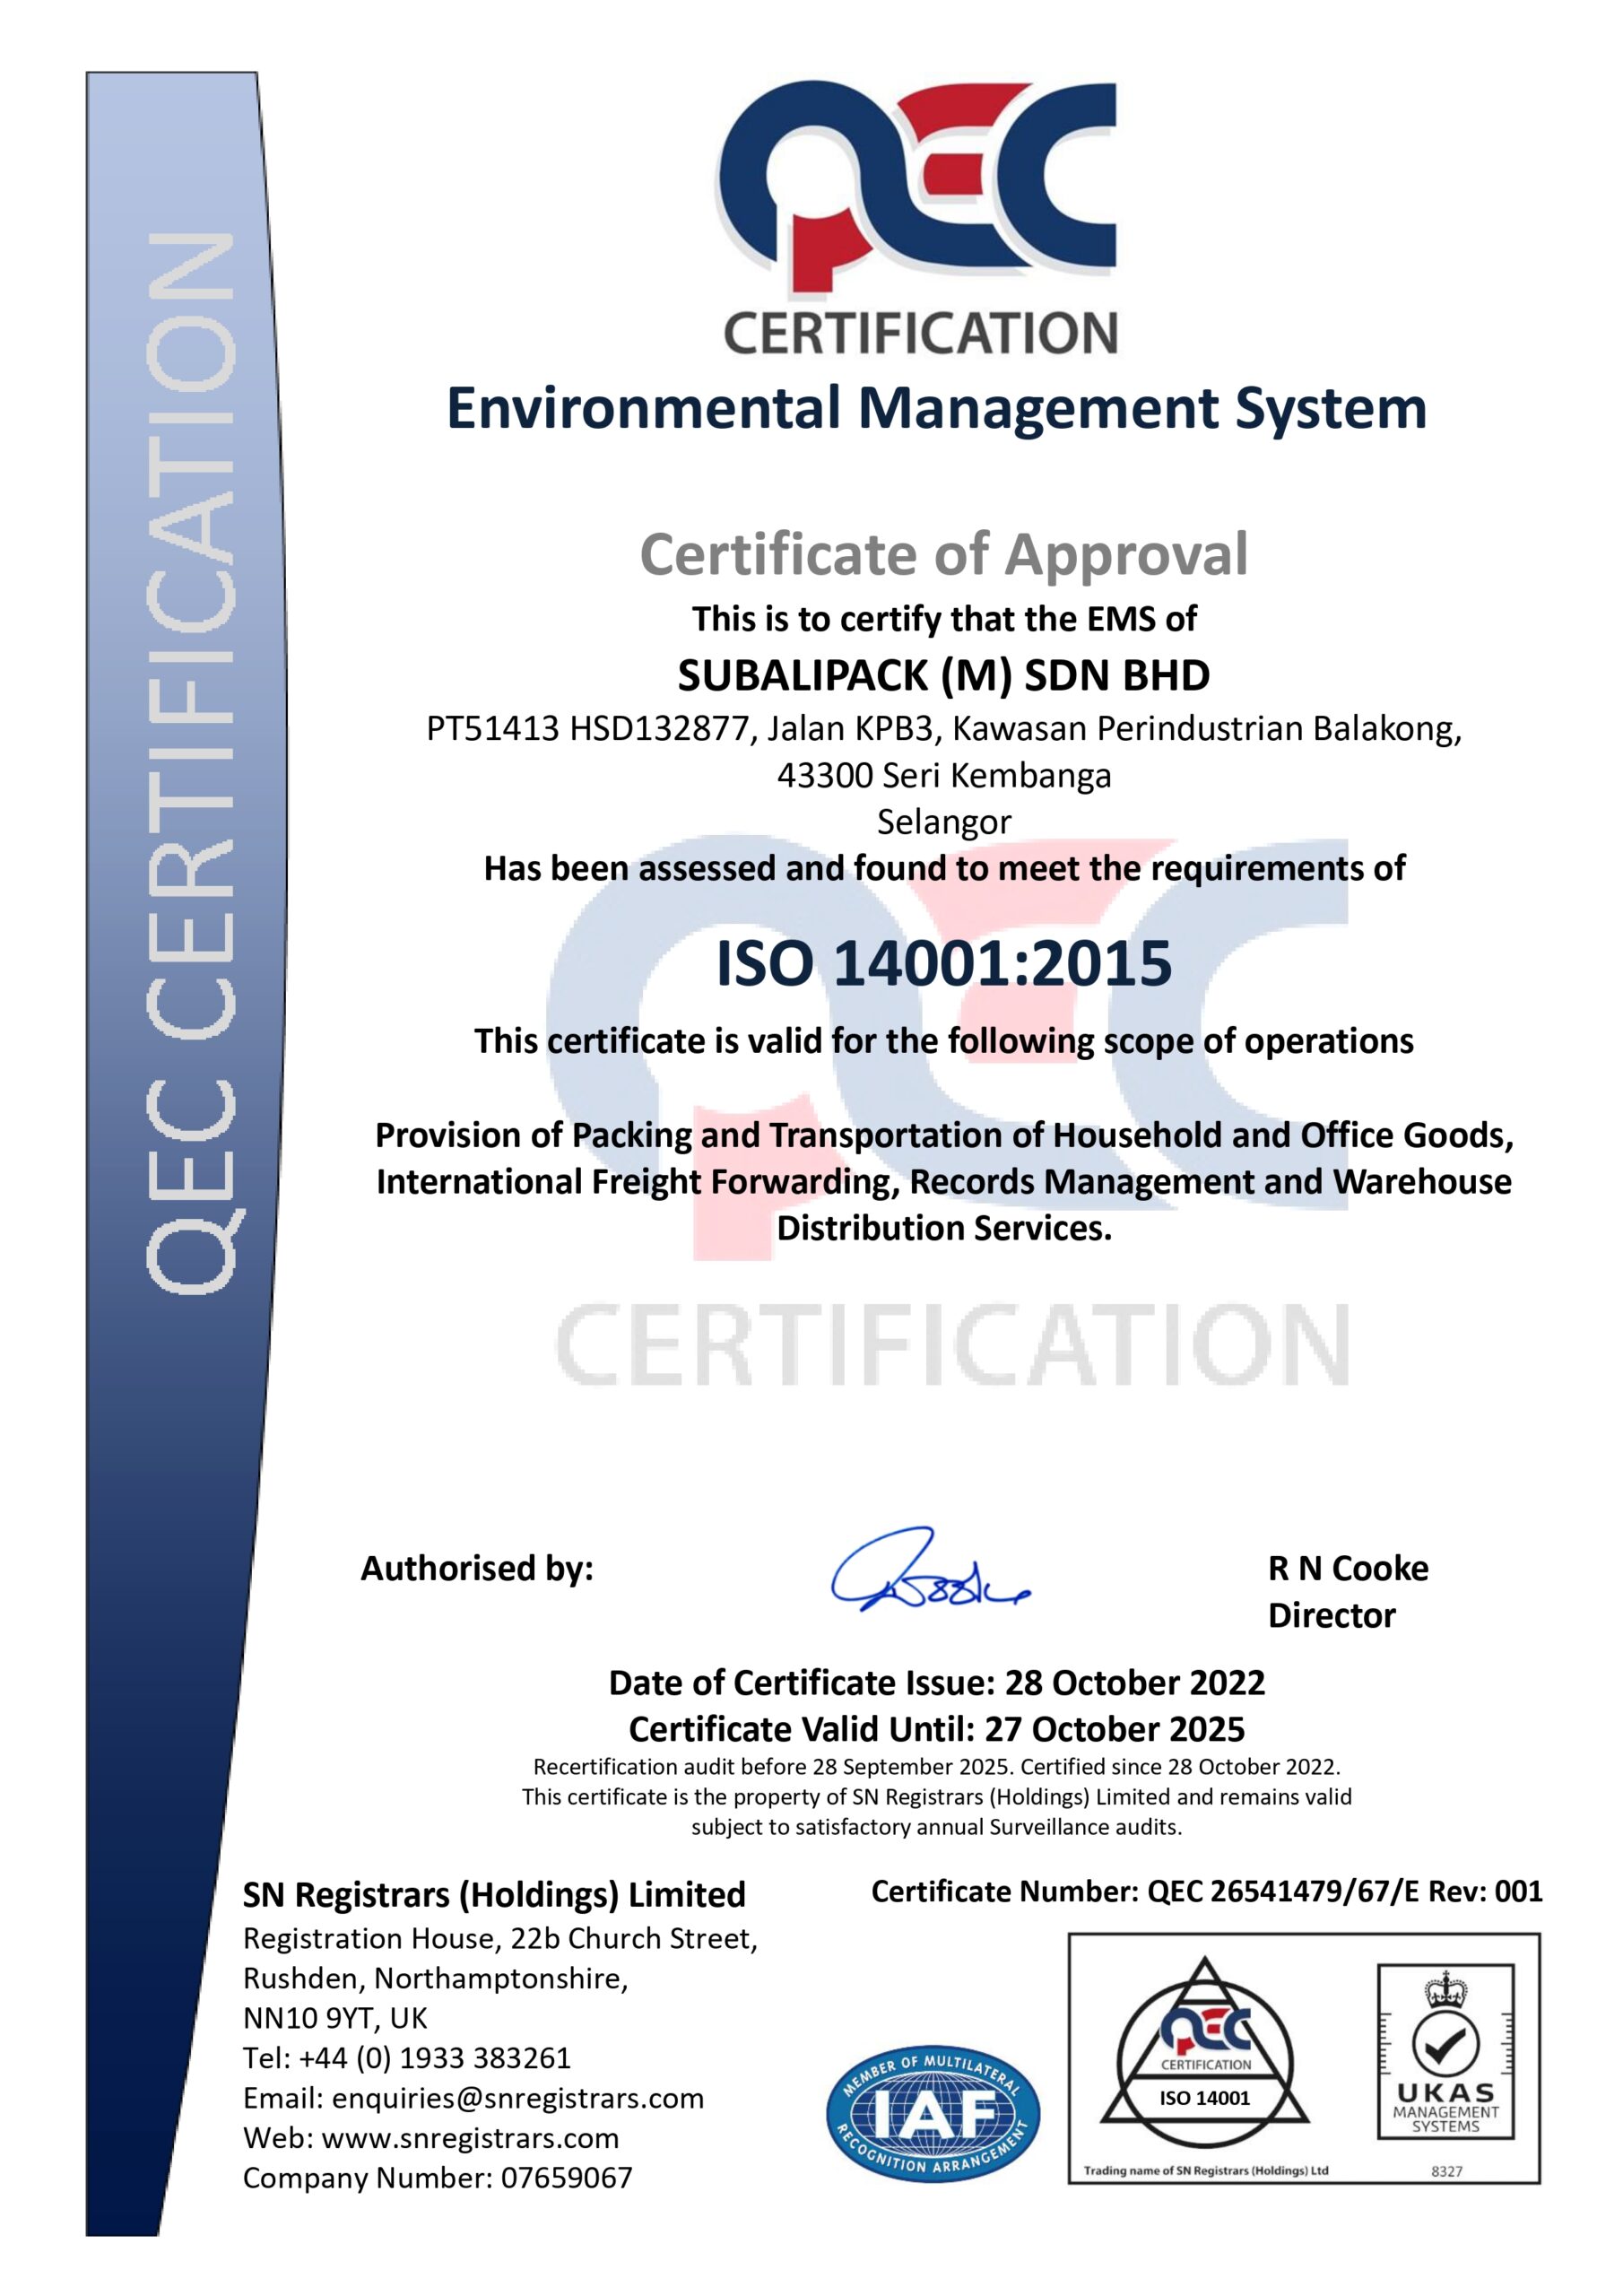Click the blue director signature
This screenshot has height=2296, width=1623.
(x=927, y=1573)
